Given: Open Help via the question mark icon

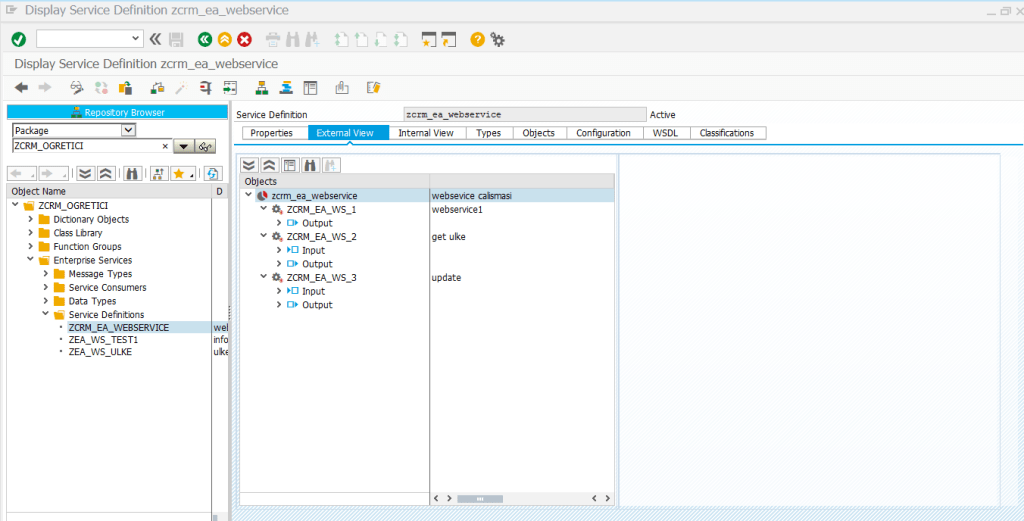Looking at the screenshot, I should [x=477, y=39].
